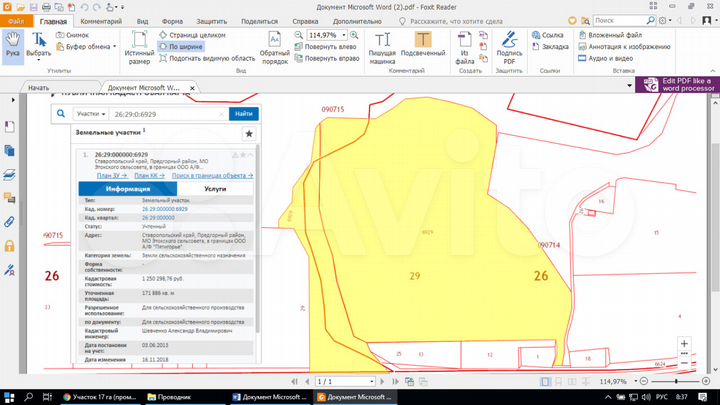This screenshot has height=405, width=720.
Task: Select the Hand (Рука) tool
Action: [x=13, y=46]
